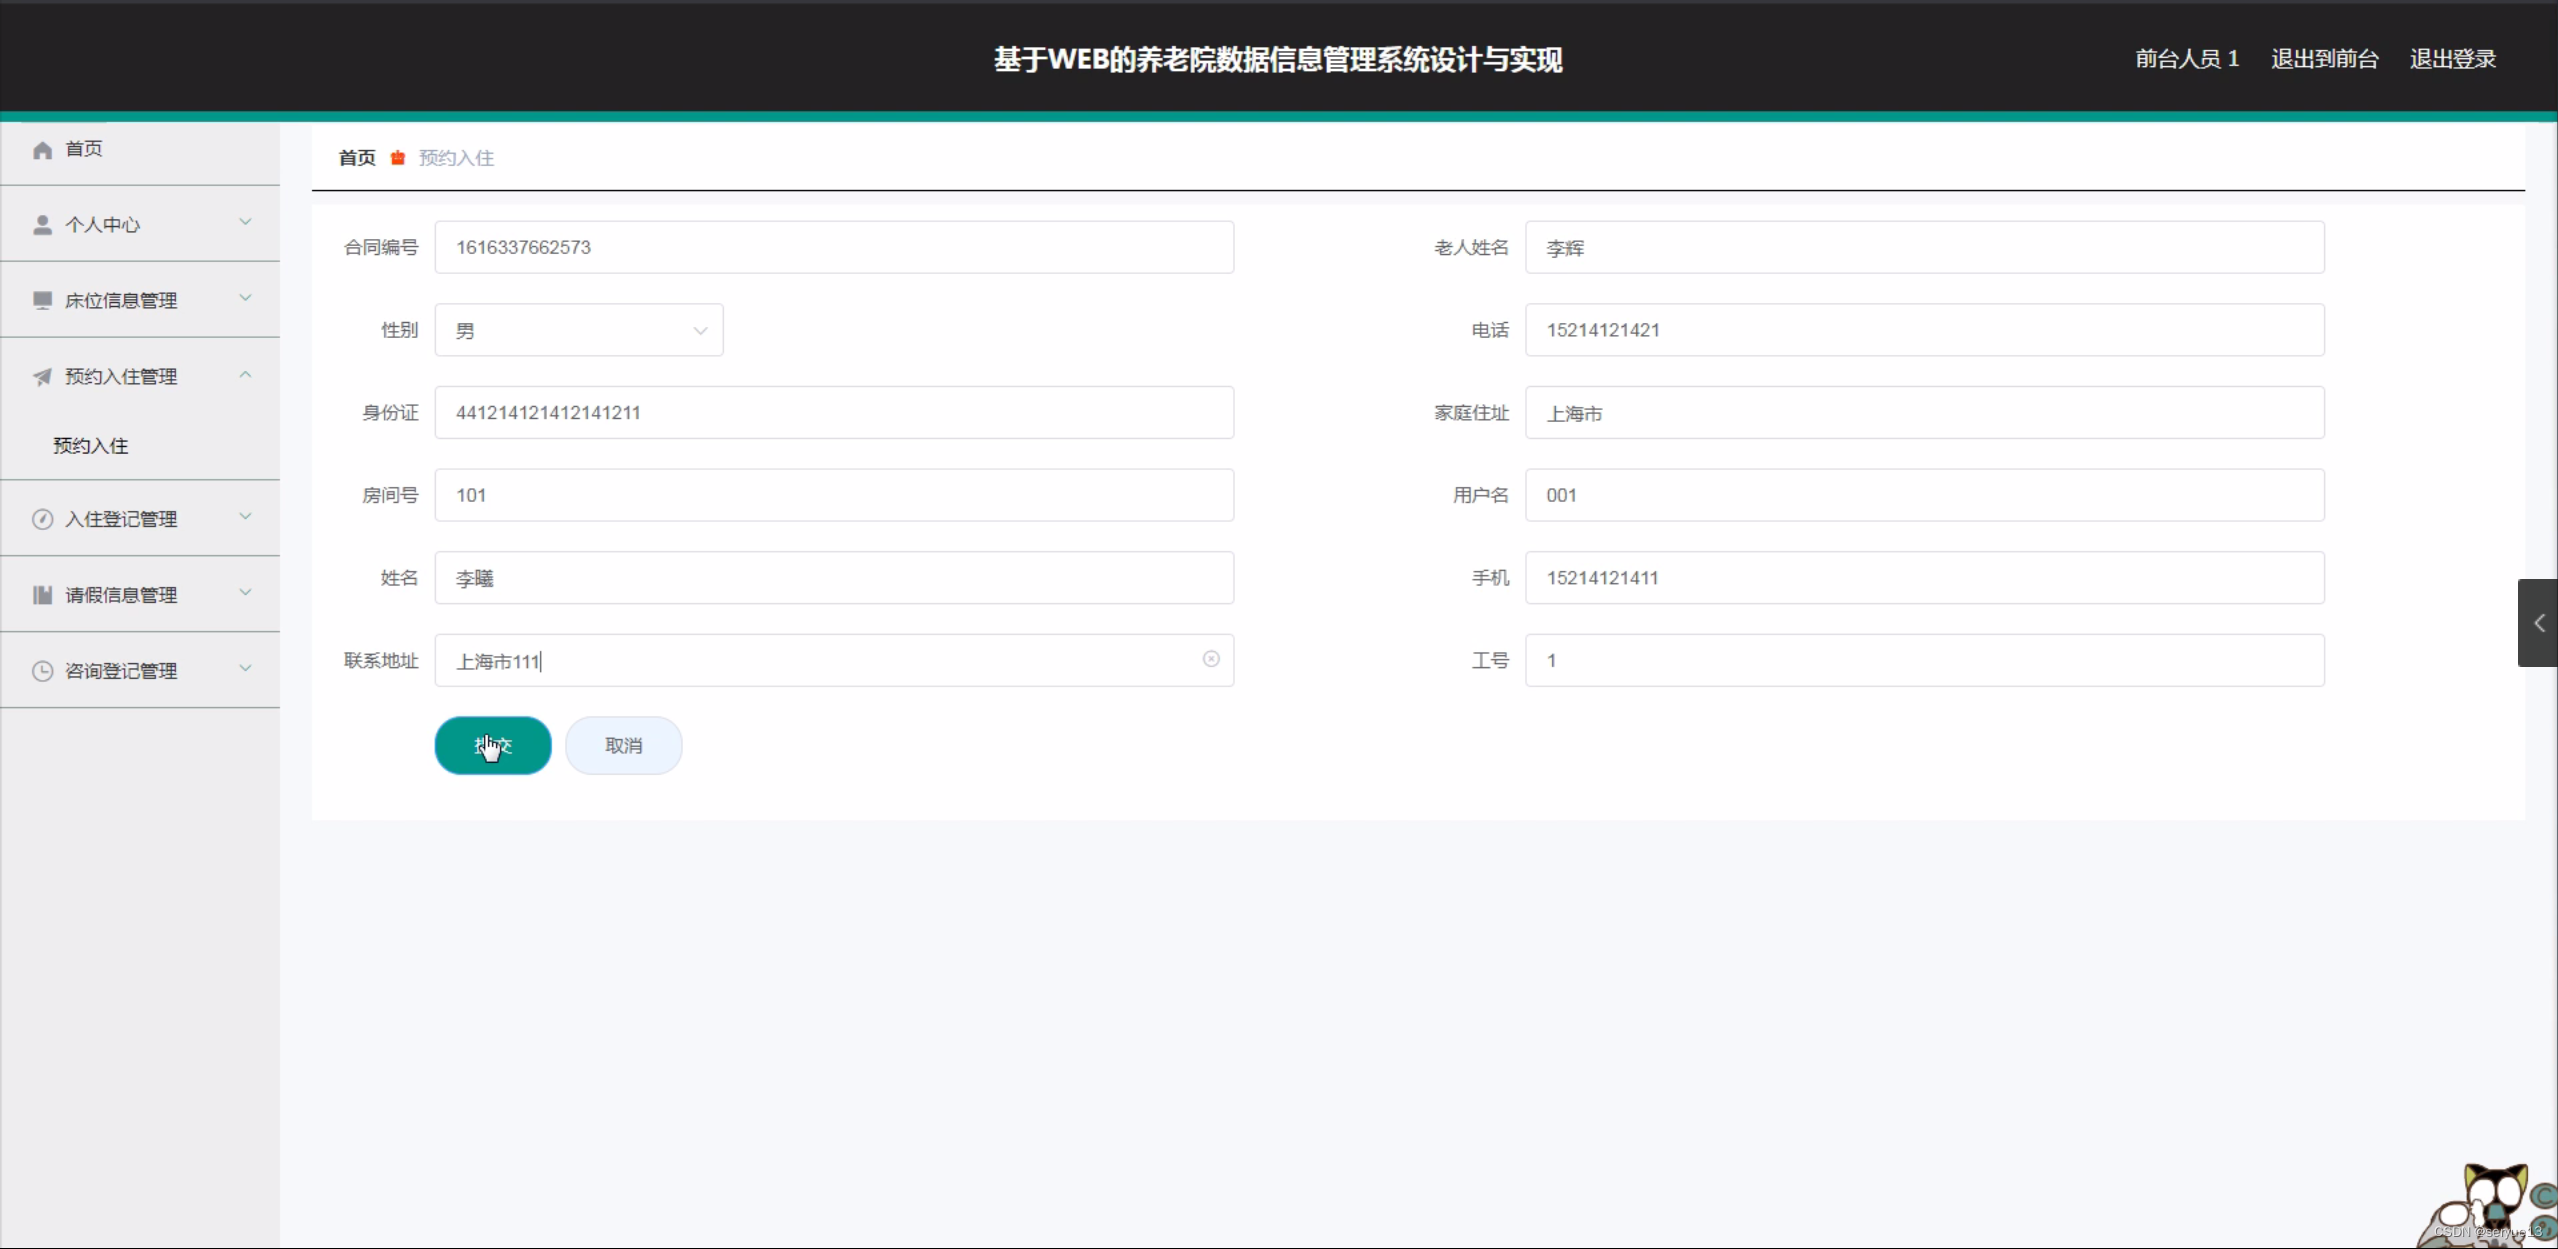Expand 咨询登记管理 menu chevron
This screenshot has width=2558, height=1249.
click(245, 668)
